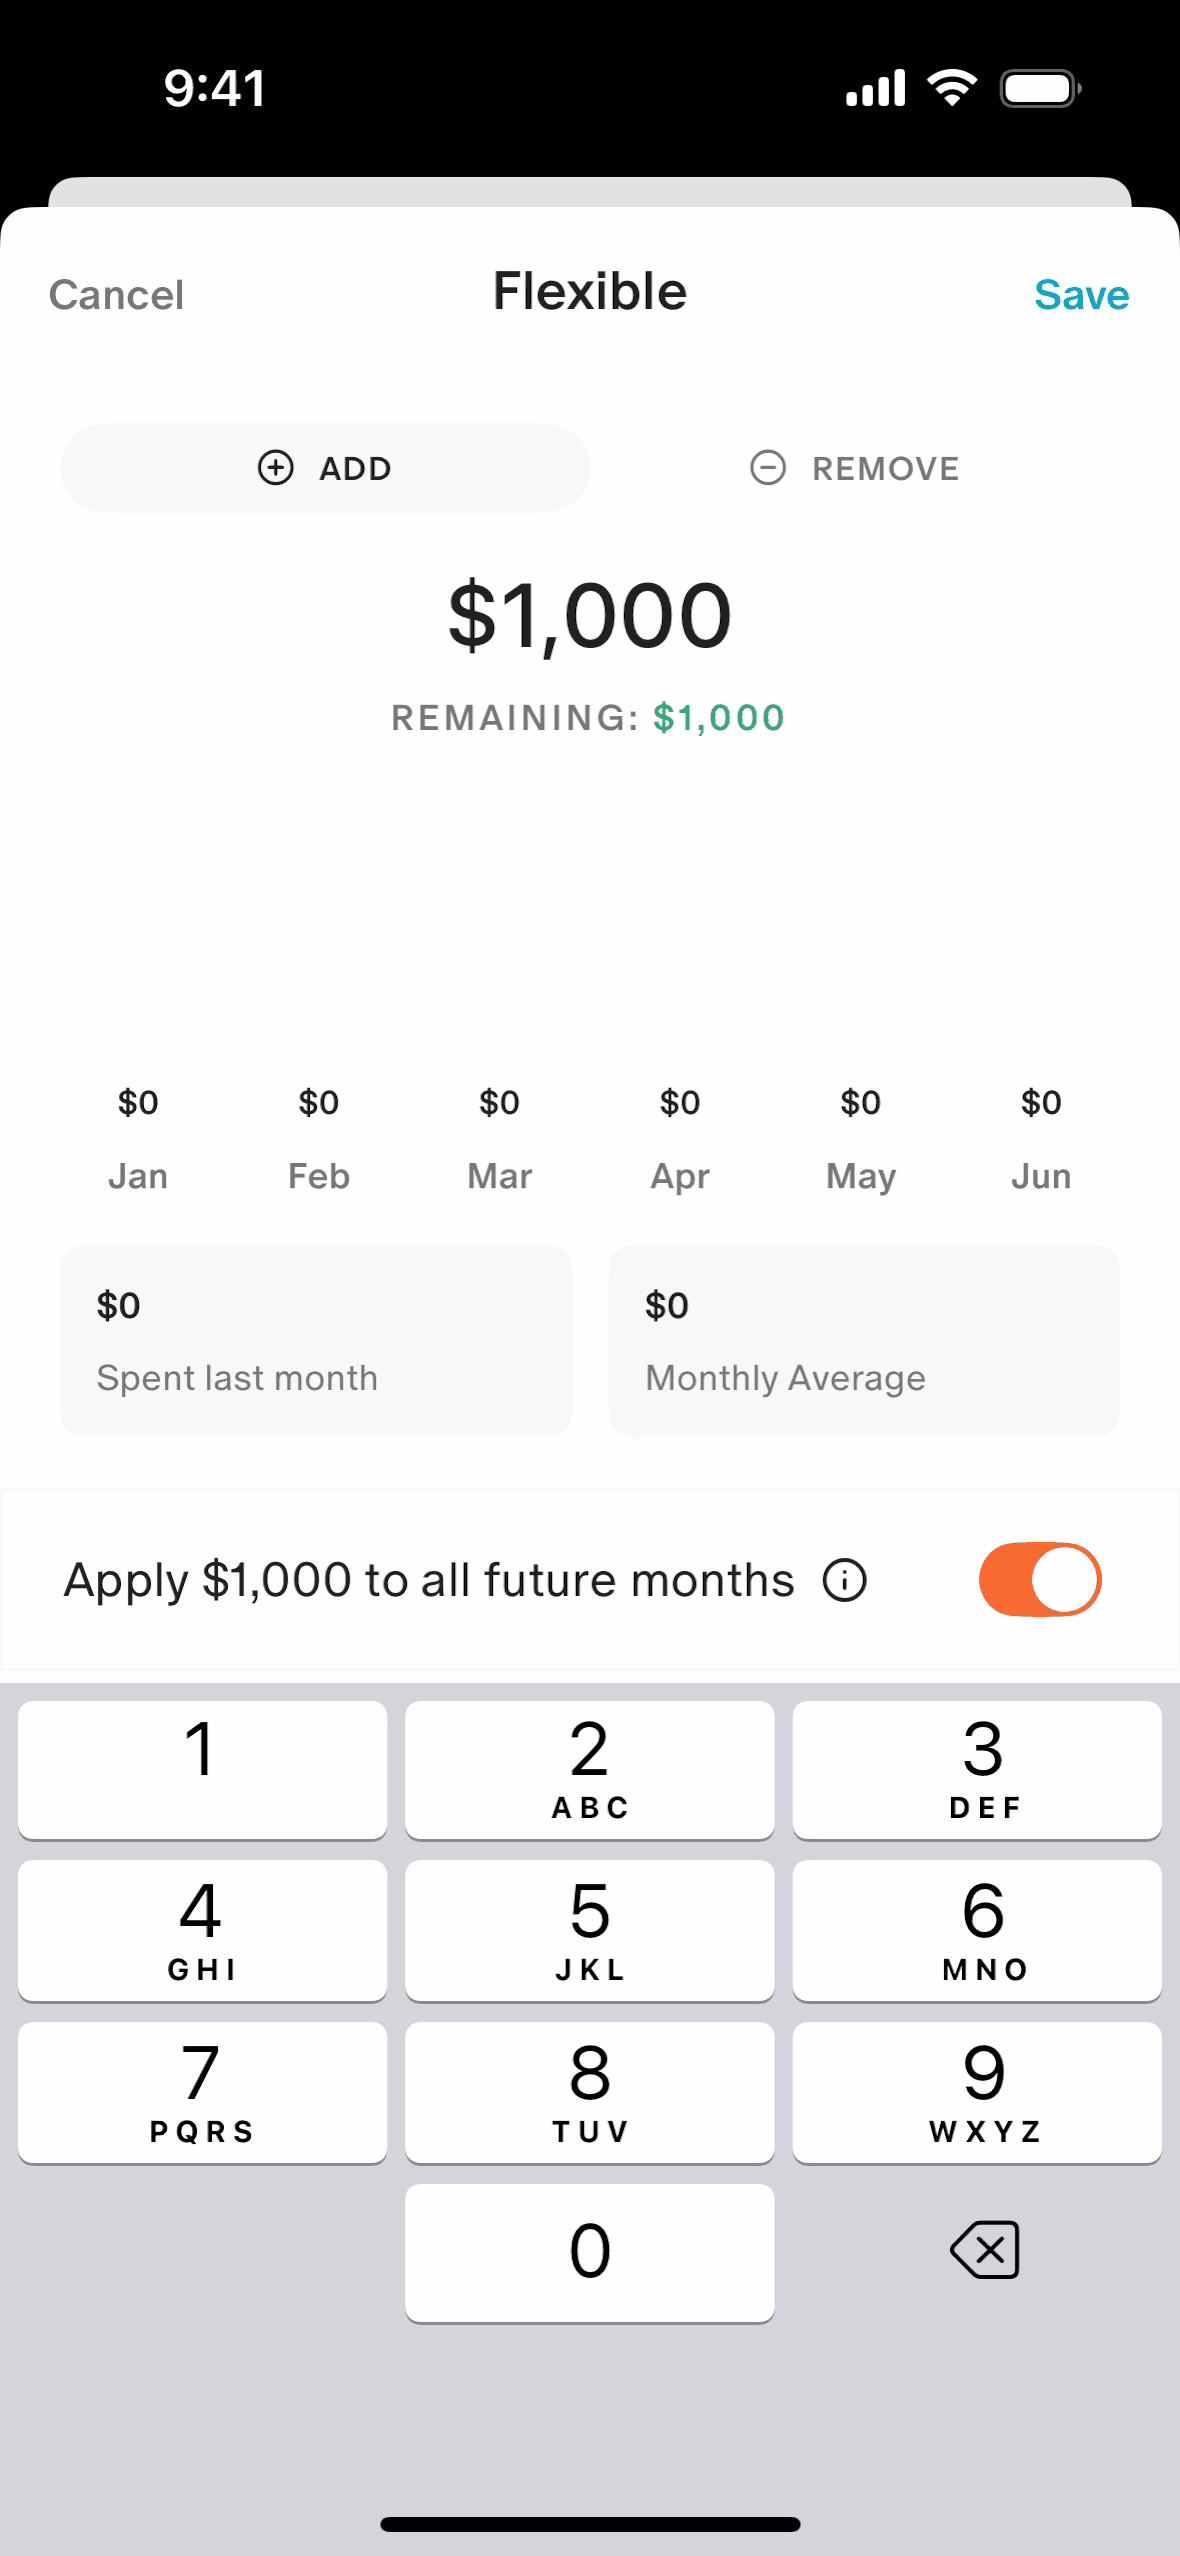The width and height of the screenshot is (1180, 2556).
Task: Open the Spent last month card
Action: [x=316, y=1341]
